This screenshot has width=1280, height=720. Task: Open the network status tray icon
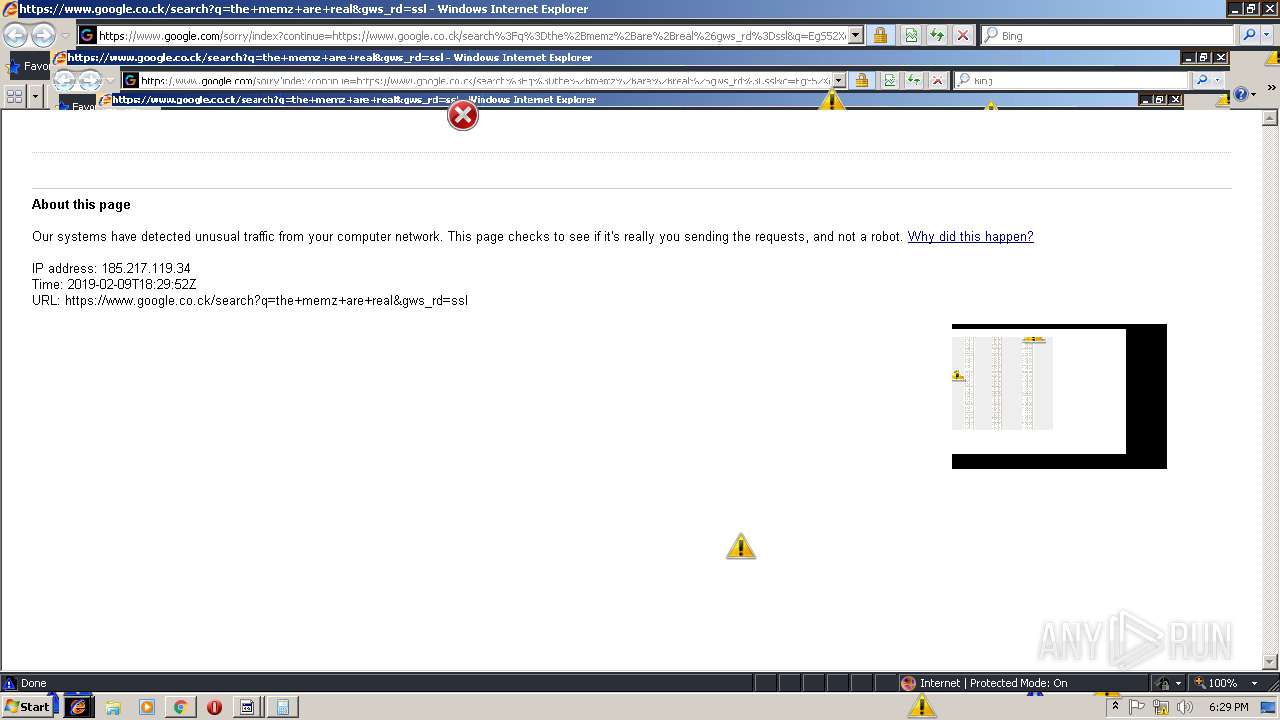tap(1161, 707)
